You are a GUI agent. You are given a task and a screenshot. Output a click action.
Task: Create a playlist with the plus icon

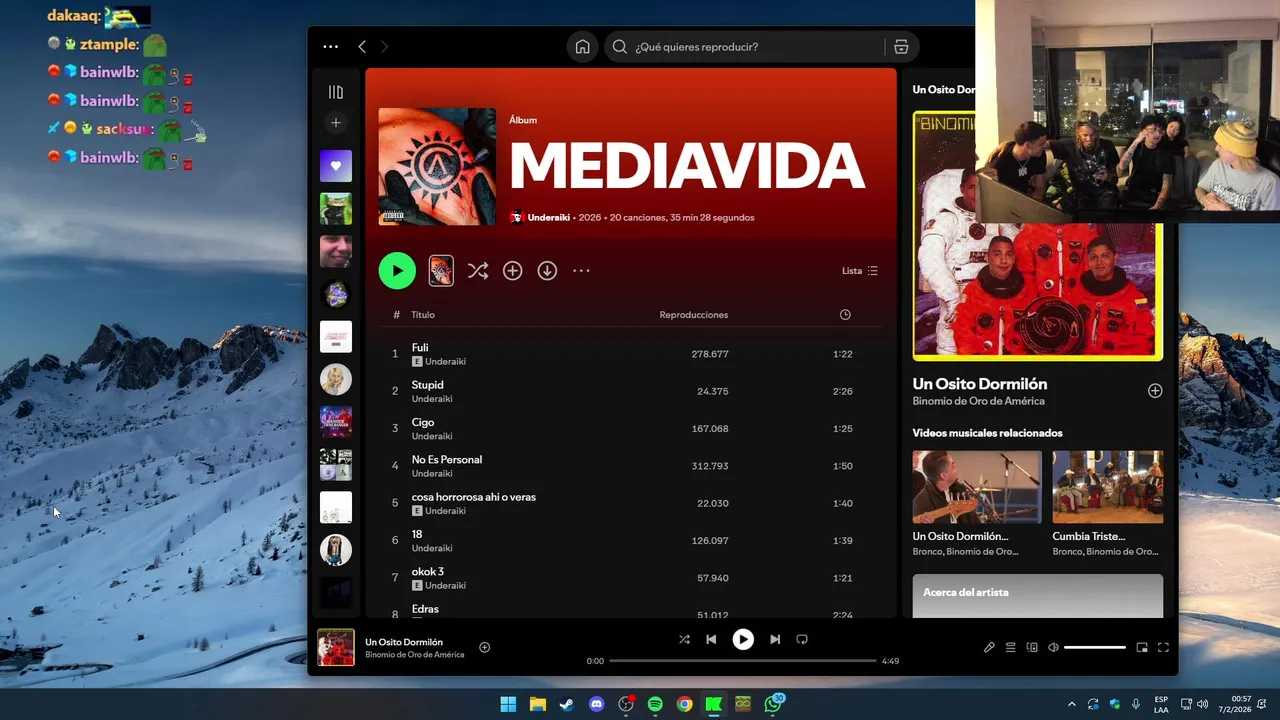pyautogui.click(x=336, y=122)
